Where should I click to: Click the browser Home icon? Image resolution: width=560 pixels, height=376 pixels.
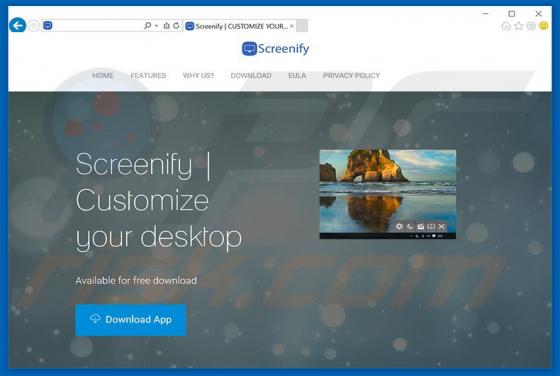click(506, 26)
